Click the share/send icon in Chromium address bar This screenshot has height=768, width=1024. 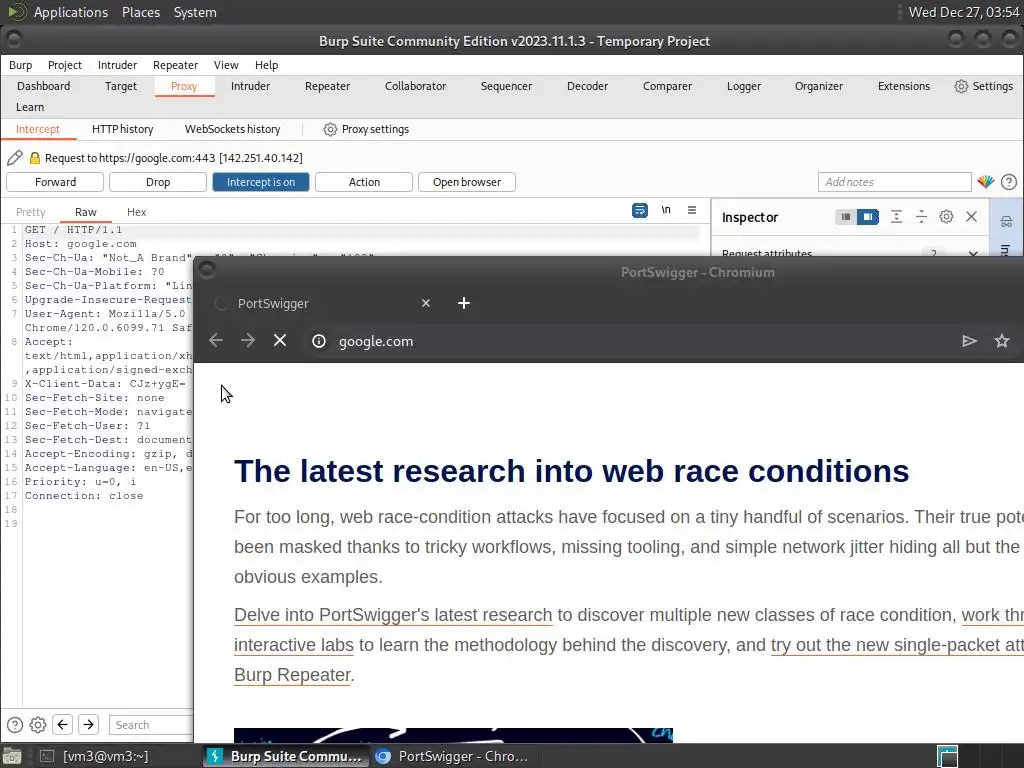969,340
